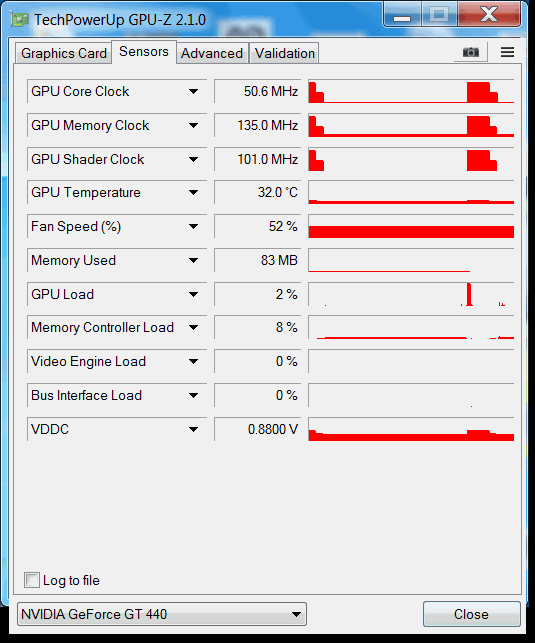Click the Close button

(471, 614)
